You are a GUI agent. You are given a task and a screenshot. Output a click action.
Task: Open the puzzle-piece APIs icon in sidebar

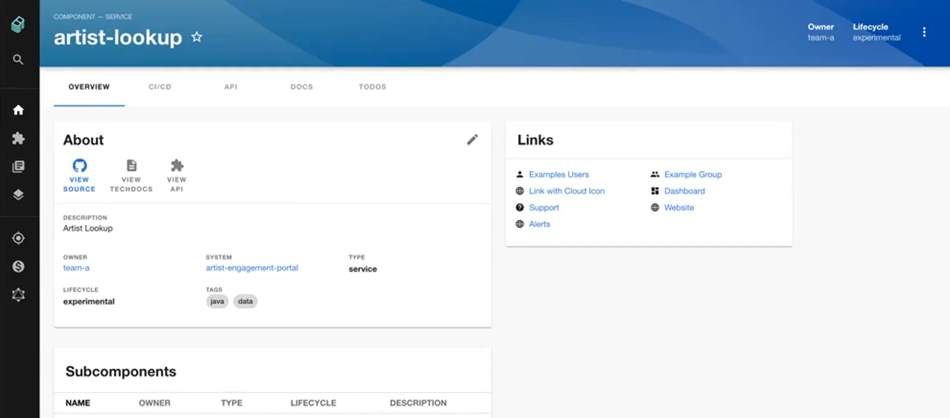(18, 138)
